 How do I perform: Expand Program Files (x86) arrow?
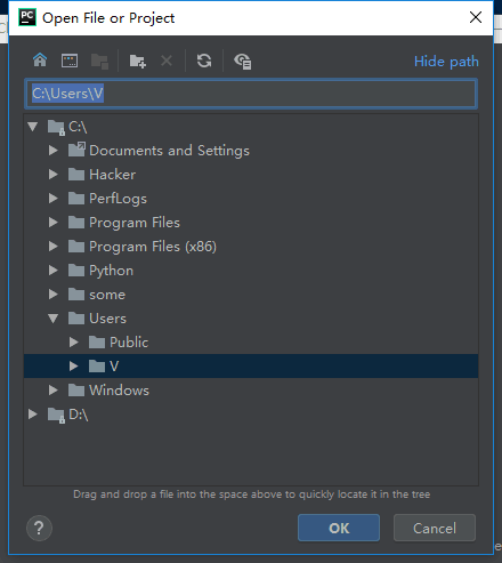(x=53, y=246)
